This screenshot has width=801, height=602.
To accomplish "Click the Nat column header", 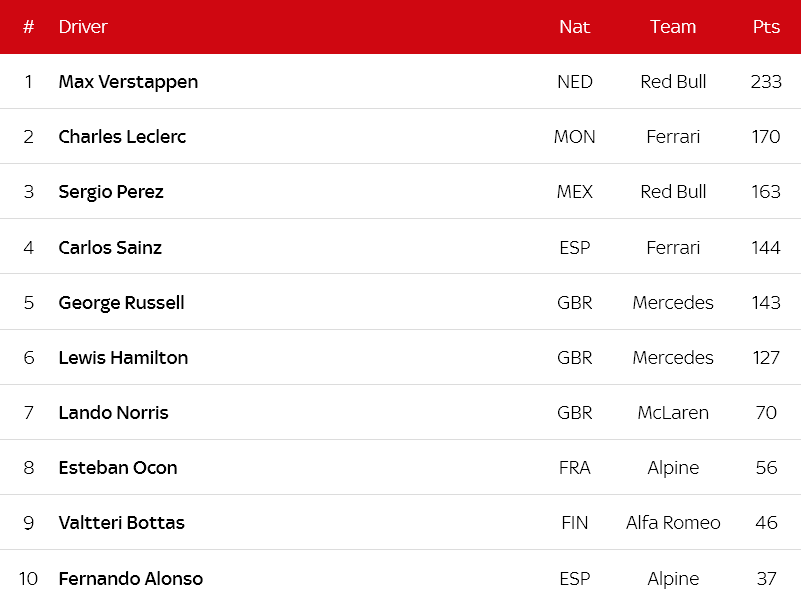I will click(x=575, y=27).
